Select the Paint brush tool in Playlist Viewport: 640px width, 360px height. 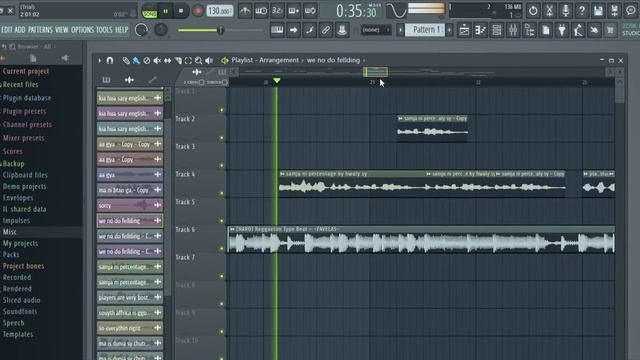coord(136,60)
